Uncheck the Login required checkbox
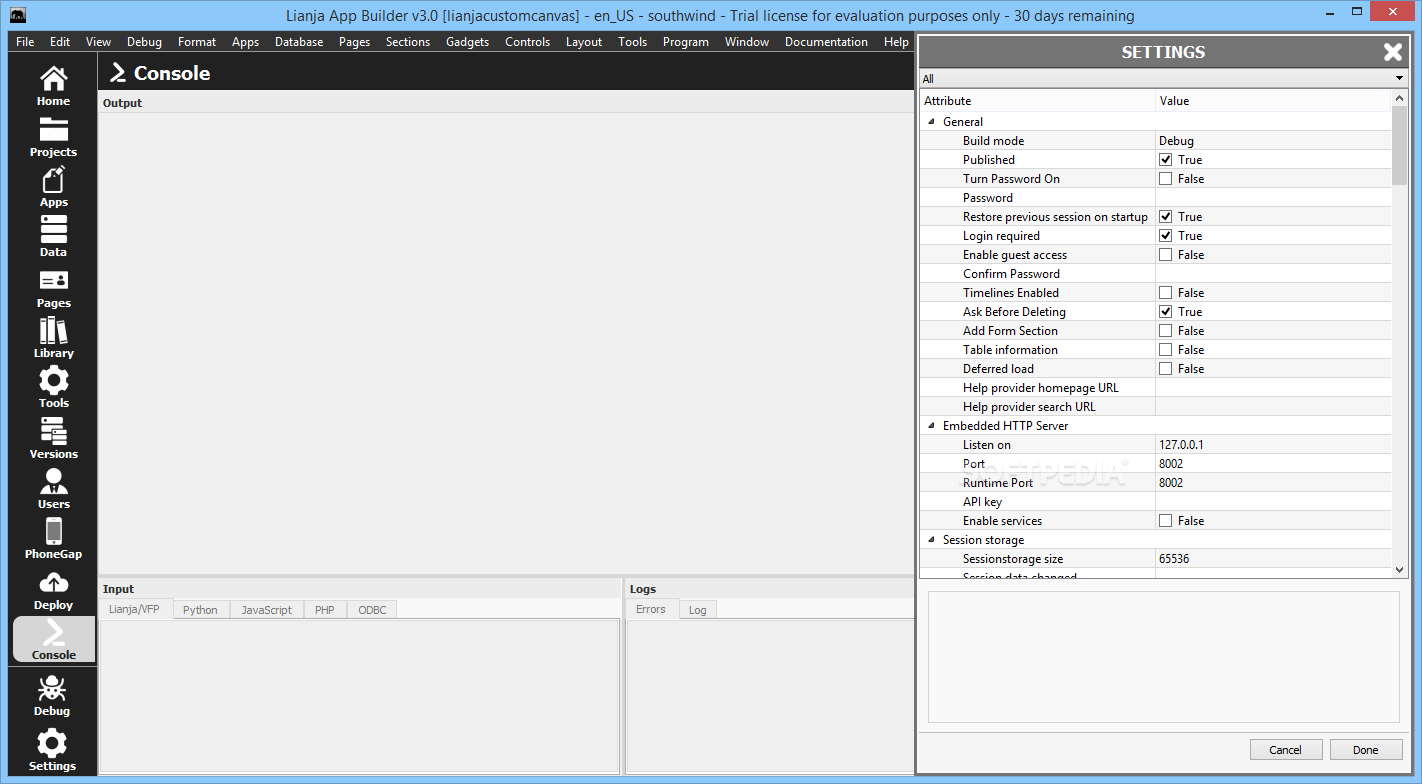This screenshot has height=784, width=1422. (1165, 235)
